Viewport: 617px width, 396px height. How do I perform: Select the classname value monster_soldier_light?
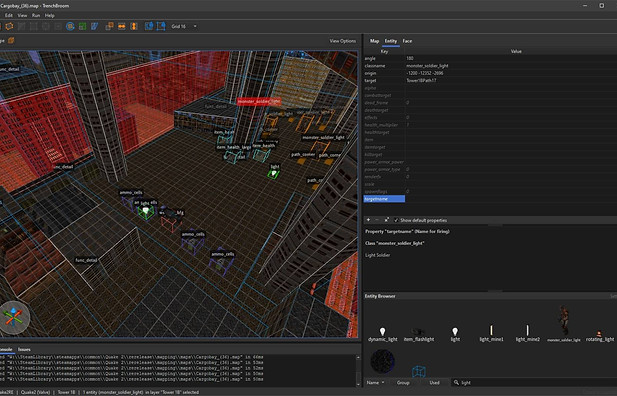pyautogui.click(x=427, y=66)
